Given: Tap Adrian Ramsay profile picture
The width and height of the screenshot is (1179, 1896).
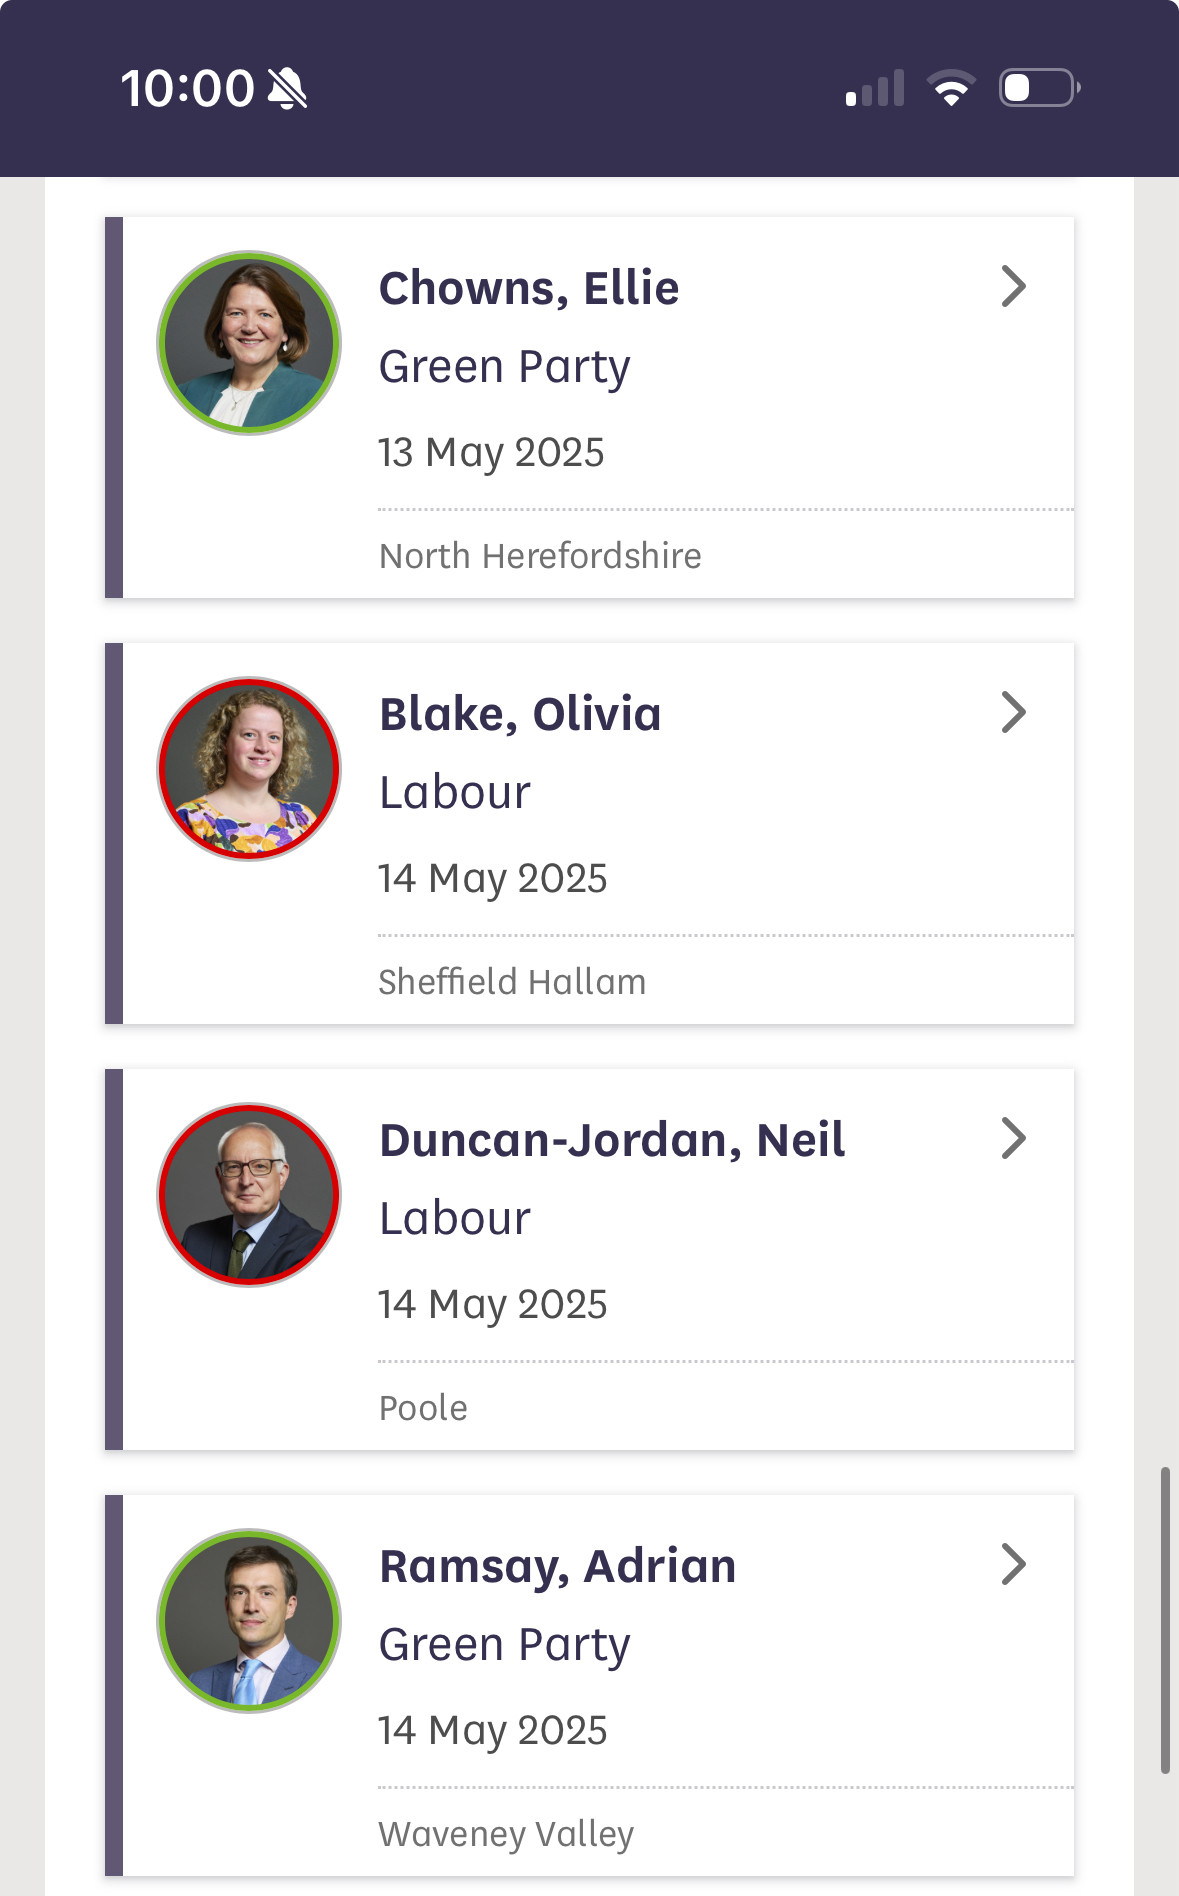Looking at the screenshot, I should 249,1621.
